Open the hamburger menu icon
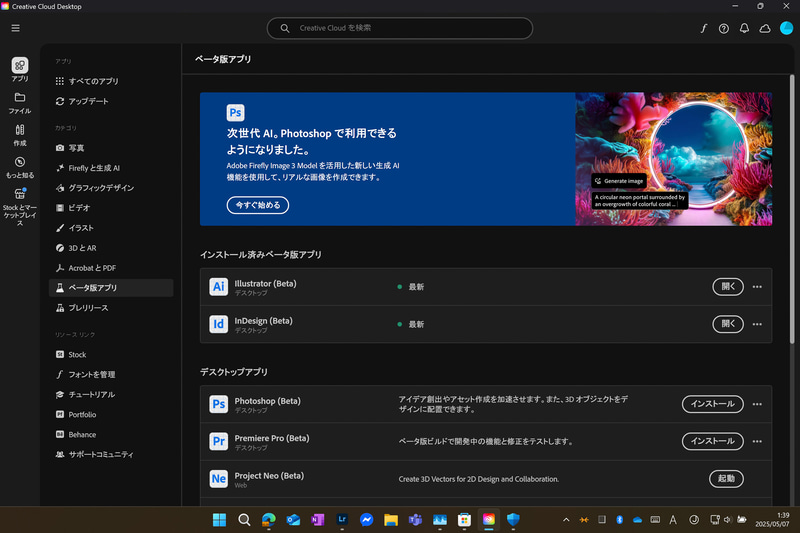This screenshot has width=800, height=533. (15, 28)
